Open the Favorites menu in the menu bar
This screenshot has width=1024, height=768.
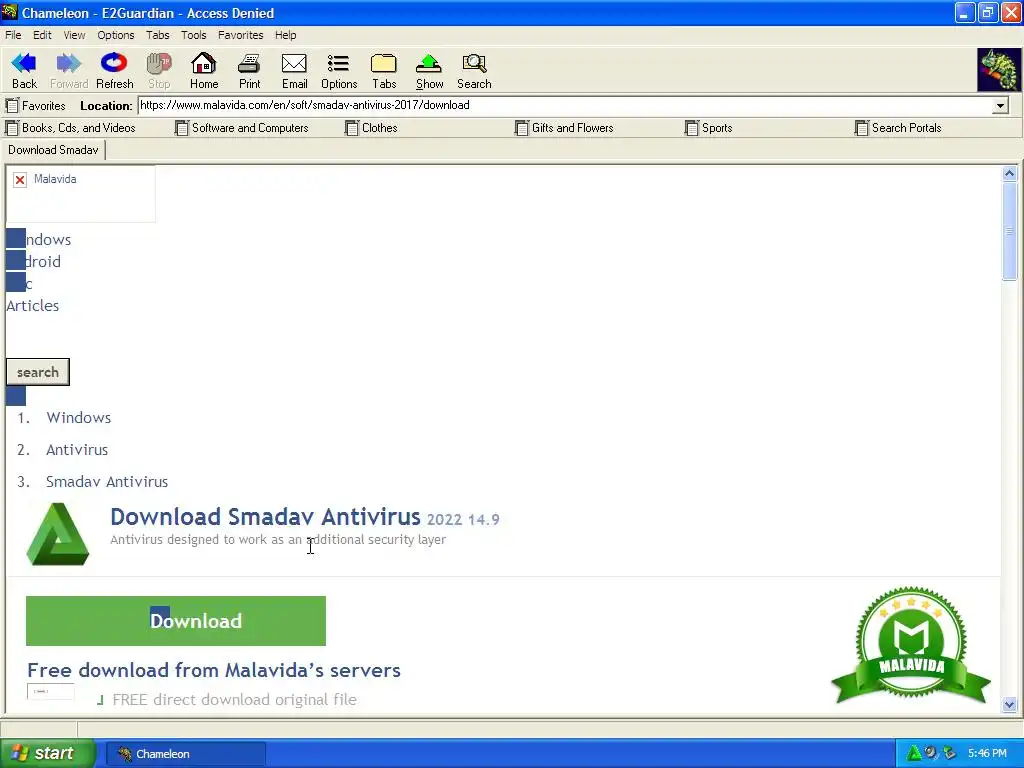240,35
